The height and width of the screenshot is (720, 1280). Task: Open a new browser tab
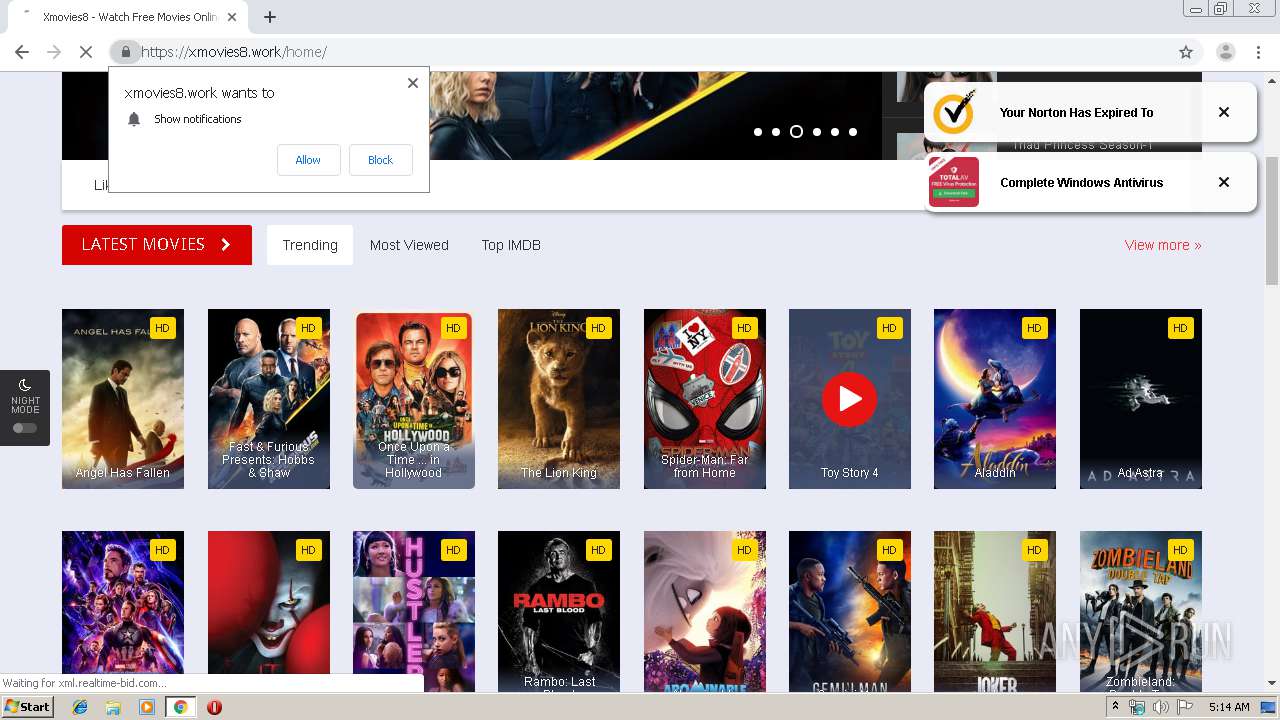click(x=270, y=17)
